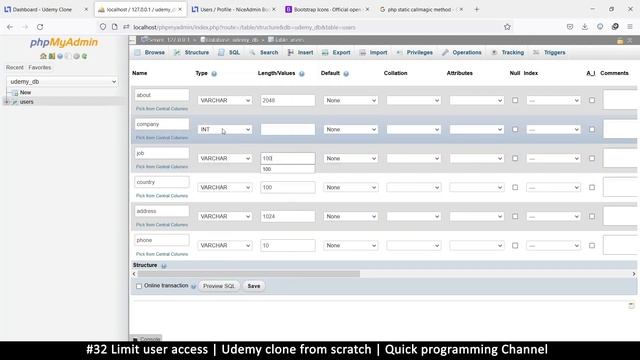This screenshot has width=640, height=360.
Task: Open the browser downloads icon
Action: 584,27
